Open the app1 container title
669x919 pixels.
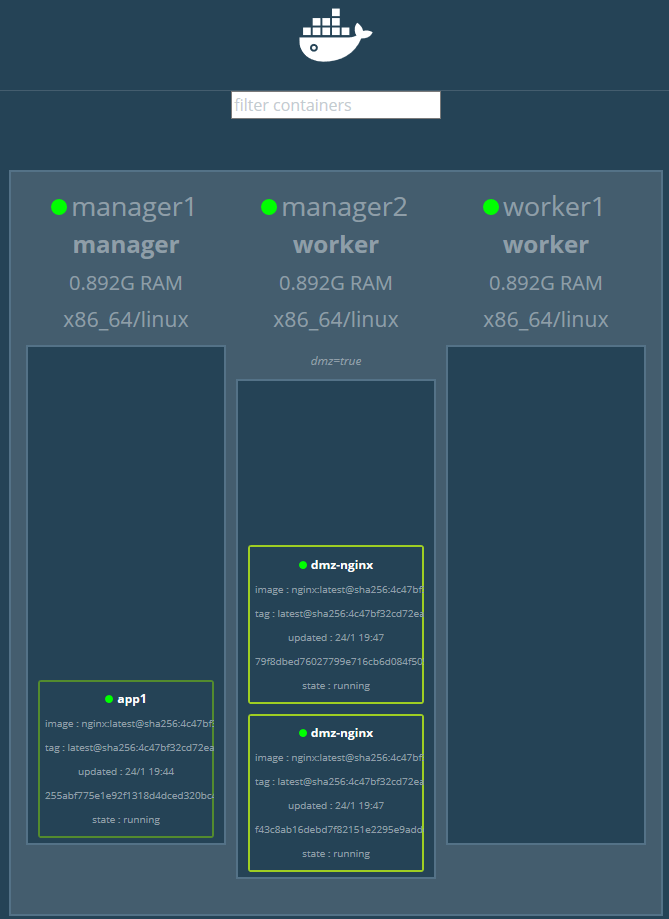coord(132,699)
